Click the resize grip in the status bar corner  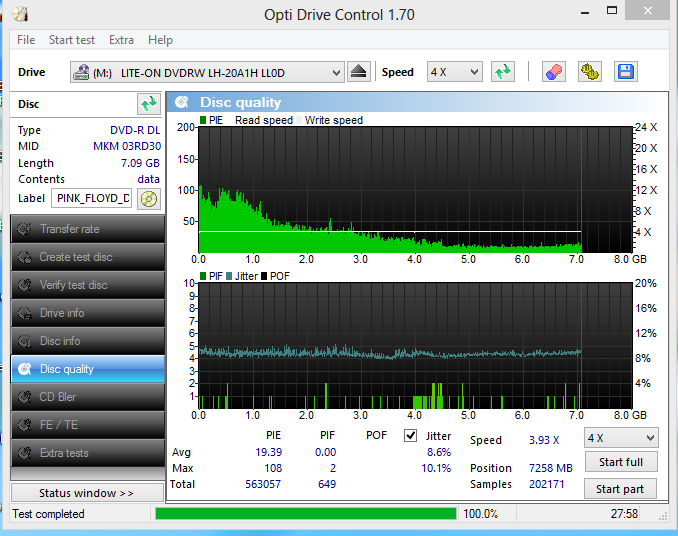point(663,516)
